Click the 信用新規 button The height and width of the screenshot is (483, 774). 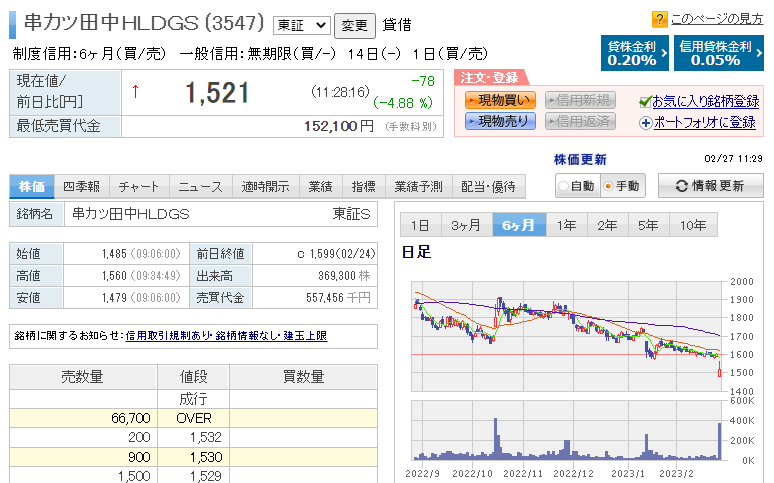coord(580,101)
